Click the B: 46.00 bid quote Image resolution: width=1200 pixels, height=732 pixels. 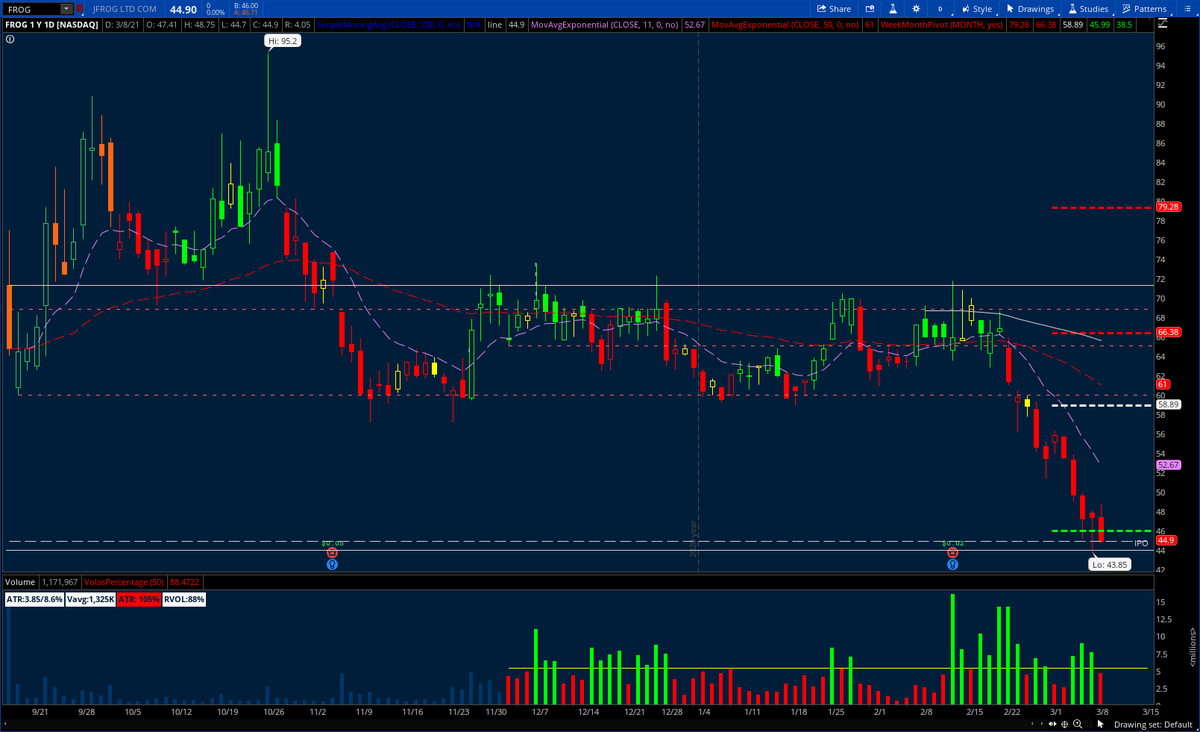[x=245, y=5]
